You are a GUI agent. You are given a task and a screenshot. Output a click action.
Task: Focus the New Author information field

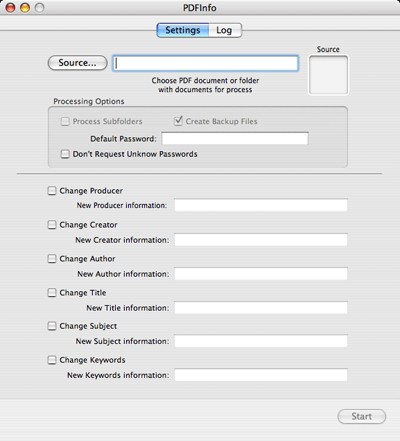261,274
